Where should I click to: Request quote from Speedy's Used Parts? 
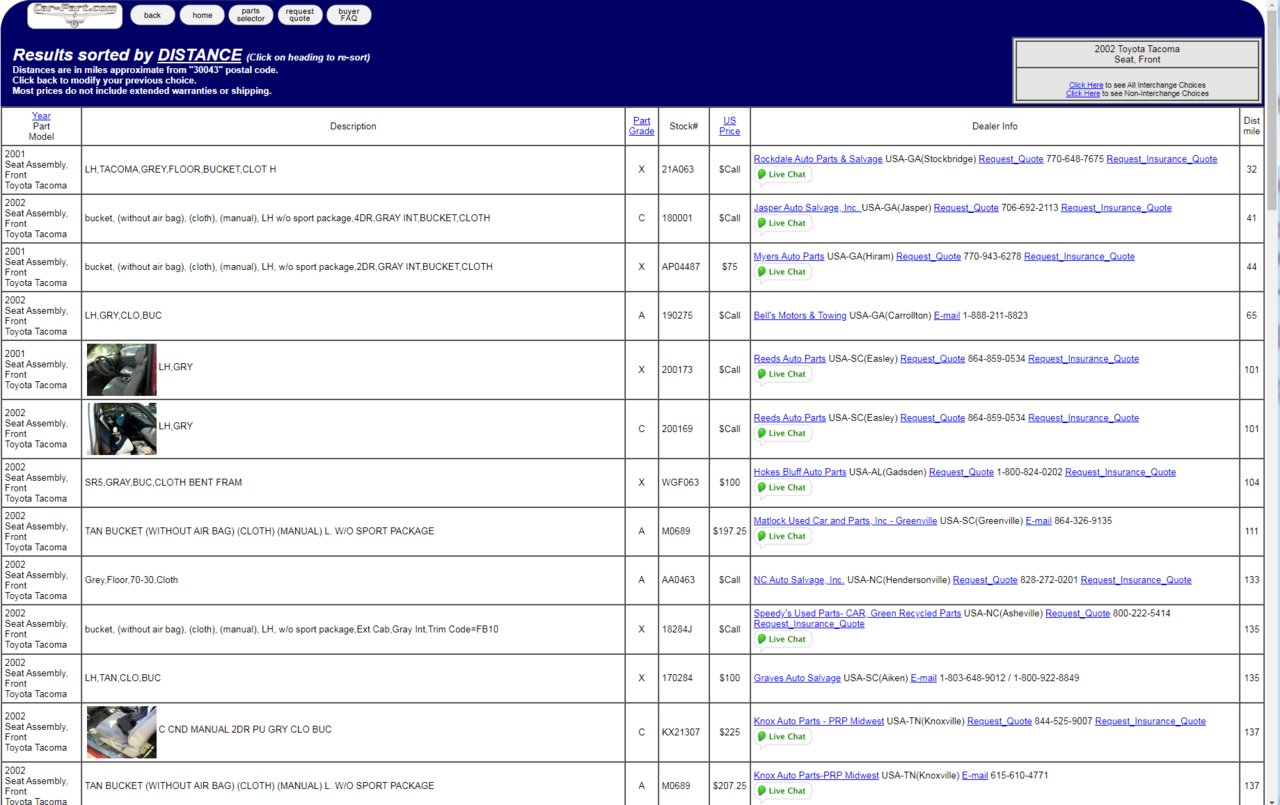[1078, 614]
